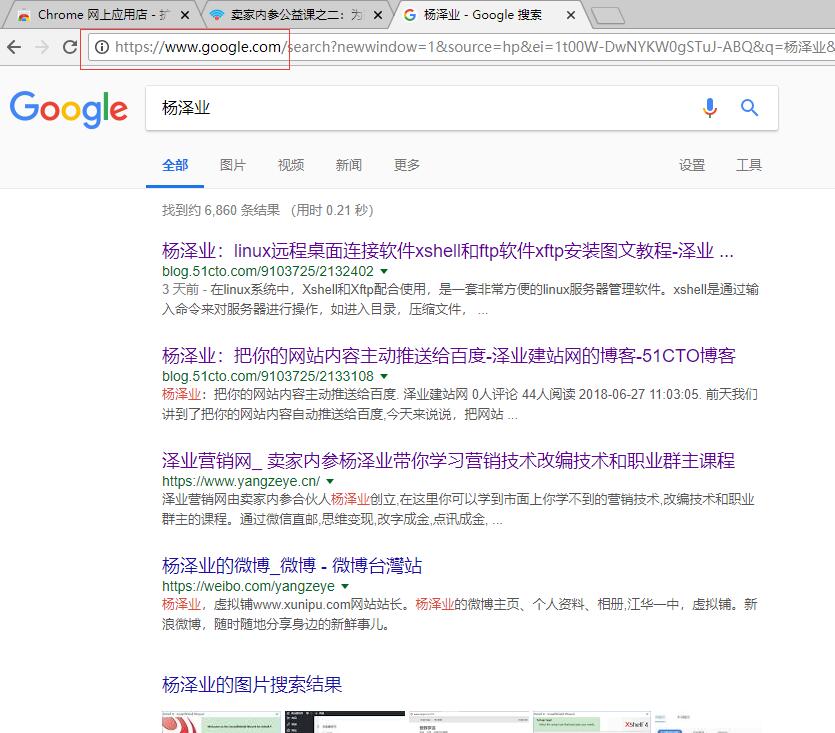Submit search with magnifier icon
This screenshot has width=835, height=733.
[749, 108]
